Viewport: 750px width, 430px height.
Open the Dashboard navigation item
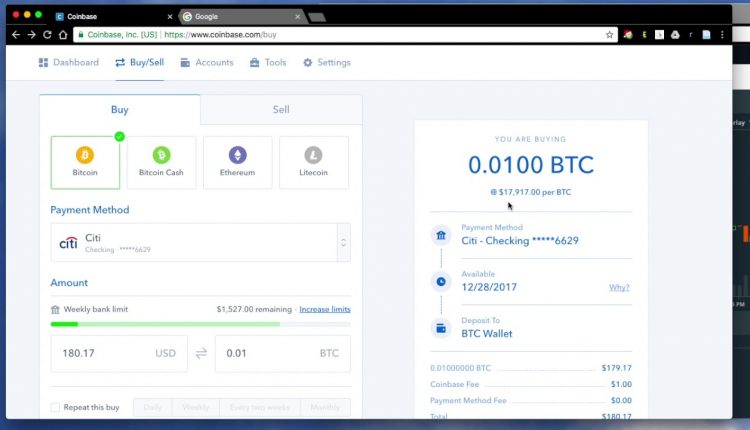tap(69, 63)
